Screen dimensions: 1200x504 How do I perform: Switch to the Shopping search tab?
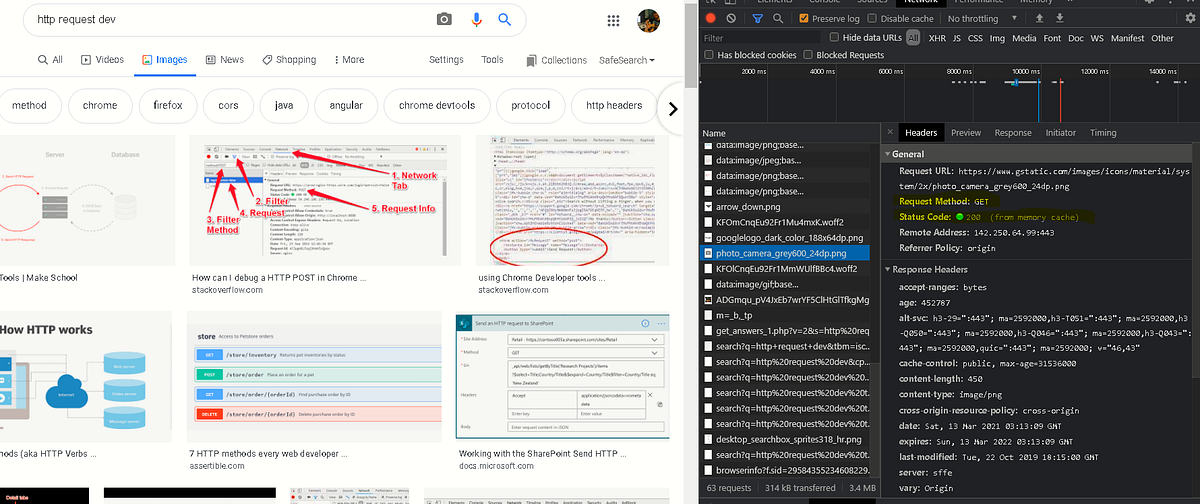click(288, 60)
